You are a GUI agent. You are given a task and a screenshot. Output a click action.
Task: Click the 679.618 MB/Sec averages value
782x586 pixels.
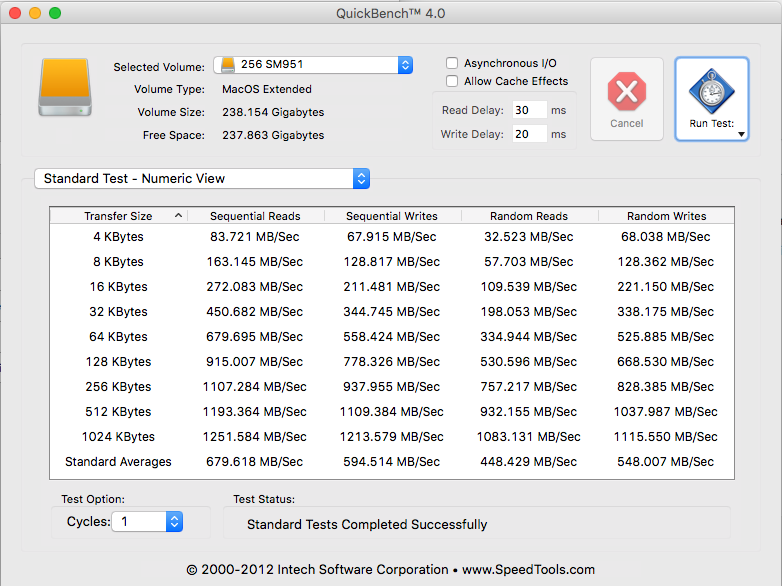click(255, 461)
